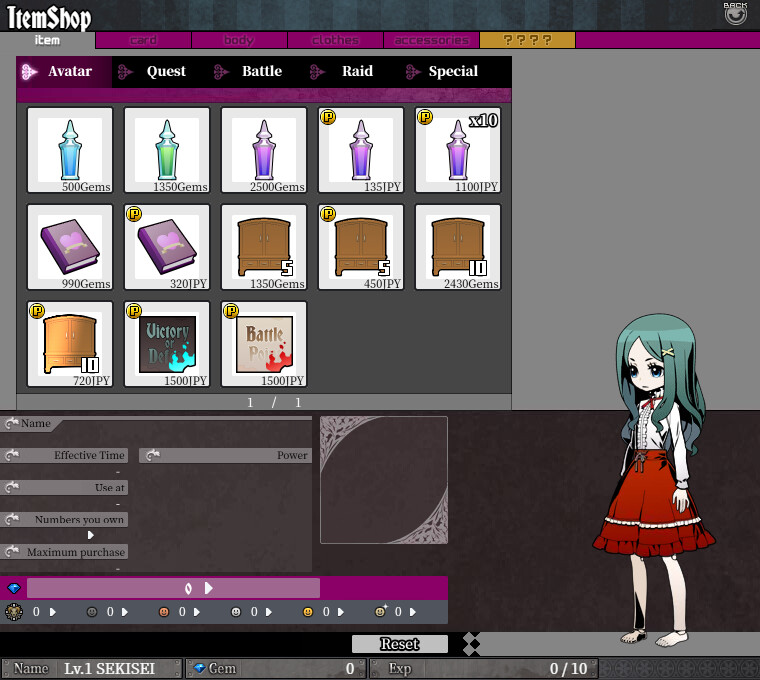The height and width of the screenshot is (680, 760).
Task: Click the Use at label
Action: click(64, 488)
